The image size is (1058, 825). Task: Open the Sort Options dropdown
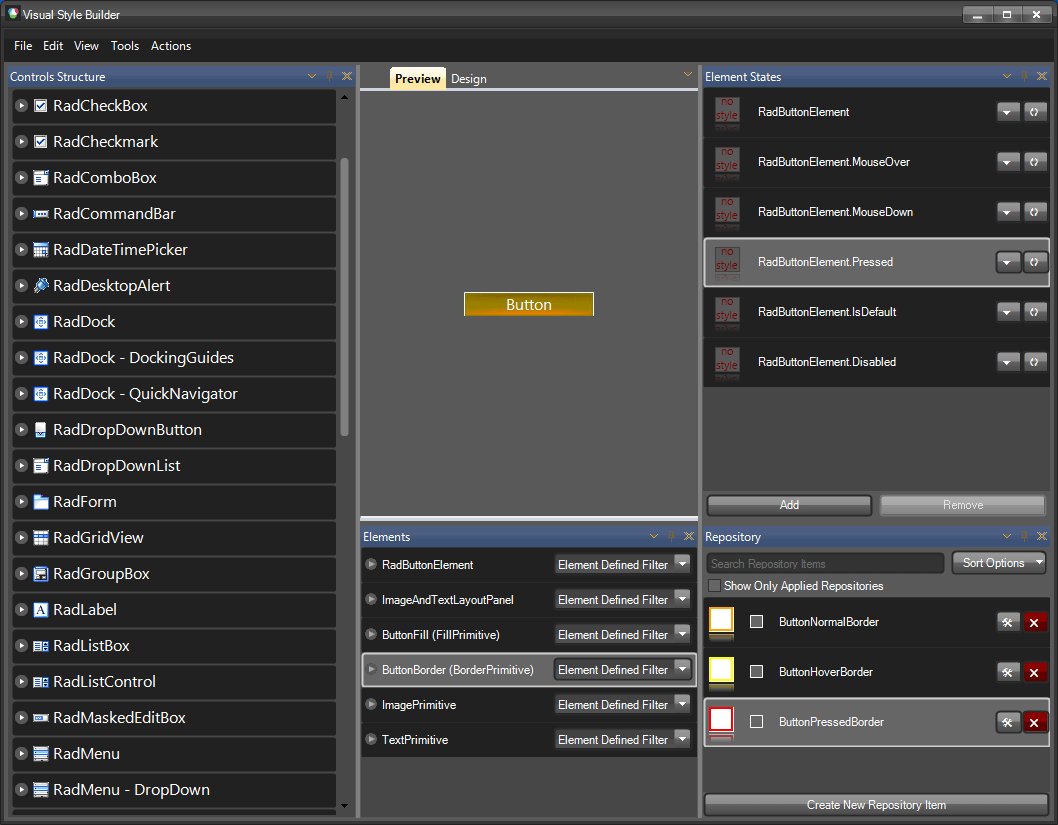[999, 562]
